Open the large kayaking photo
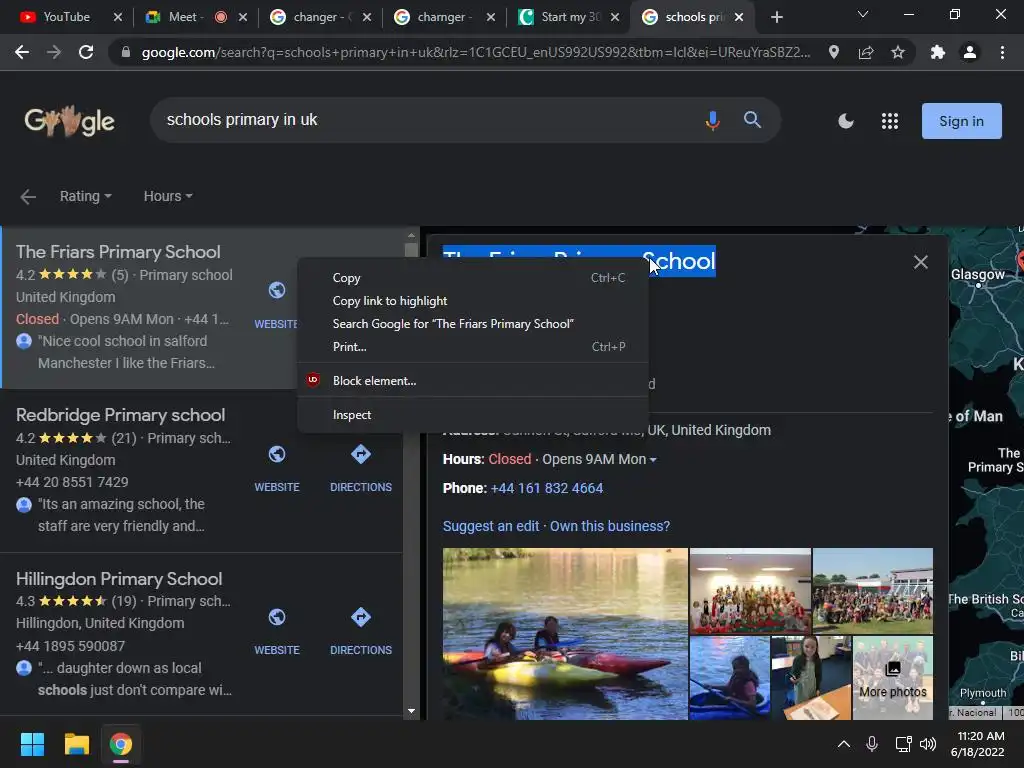The width and height of the screenshot is (1024, 768). pyautogui.click(x=565, y=634)
